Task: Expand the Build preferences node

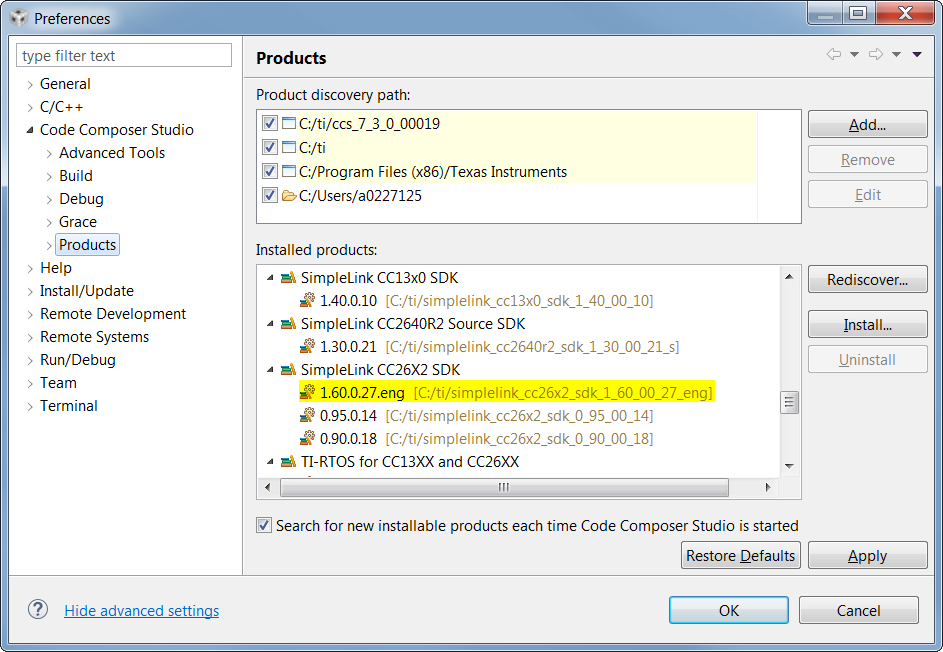Action: pos(49,177)
